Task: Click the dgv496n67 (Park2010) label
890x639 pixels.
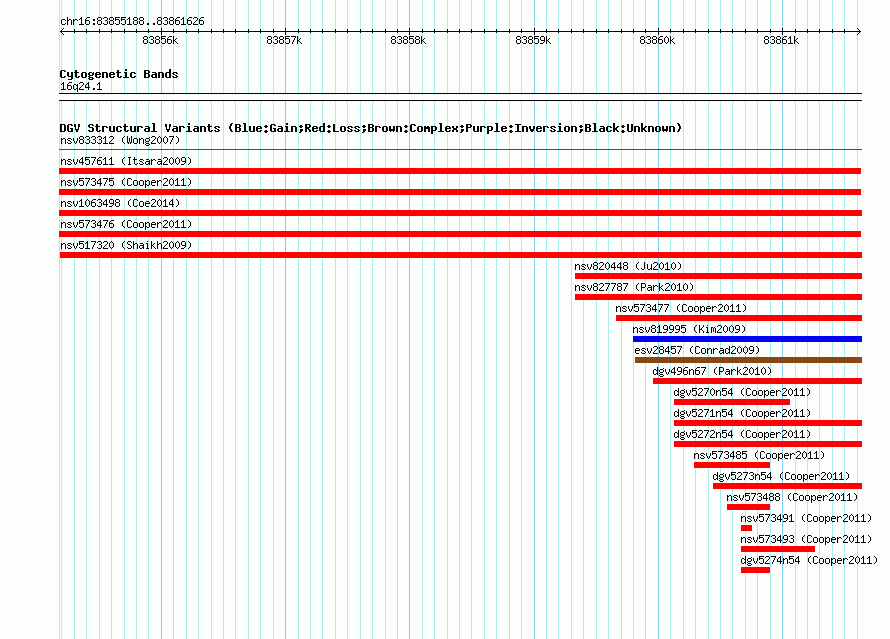Action: (x=712, y=371)
